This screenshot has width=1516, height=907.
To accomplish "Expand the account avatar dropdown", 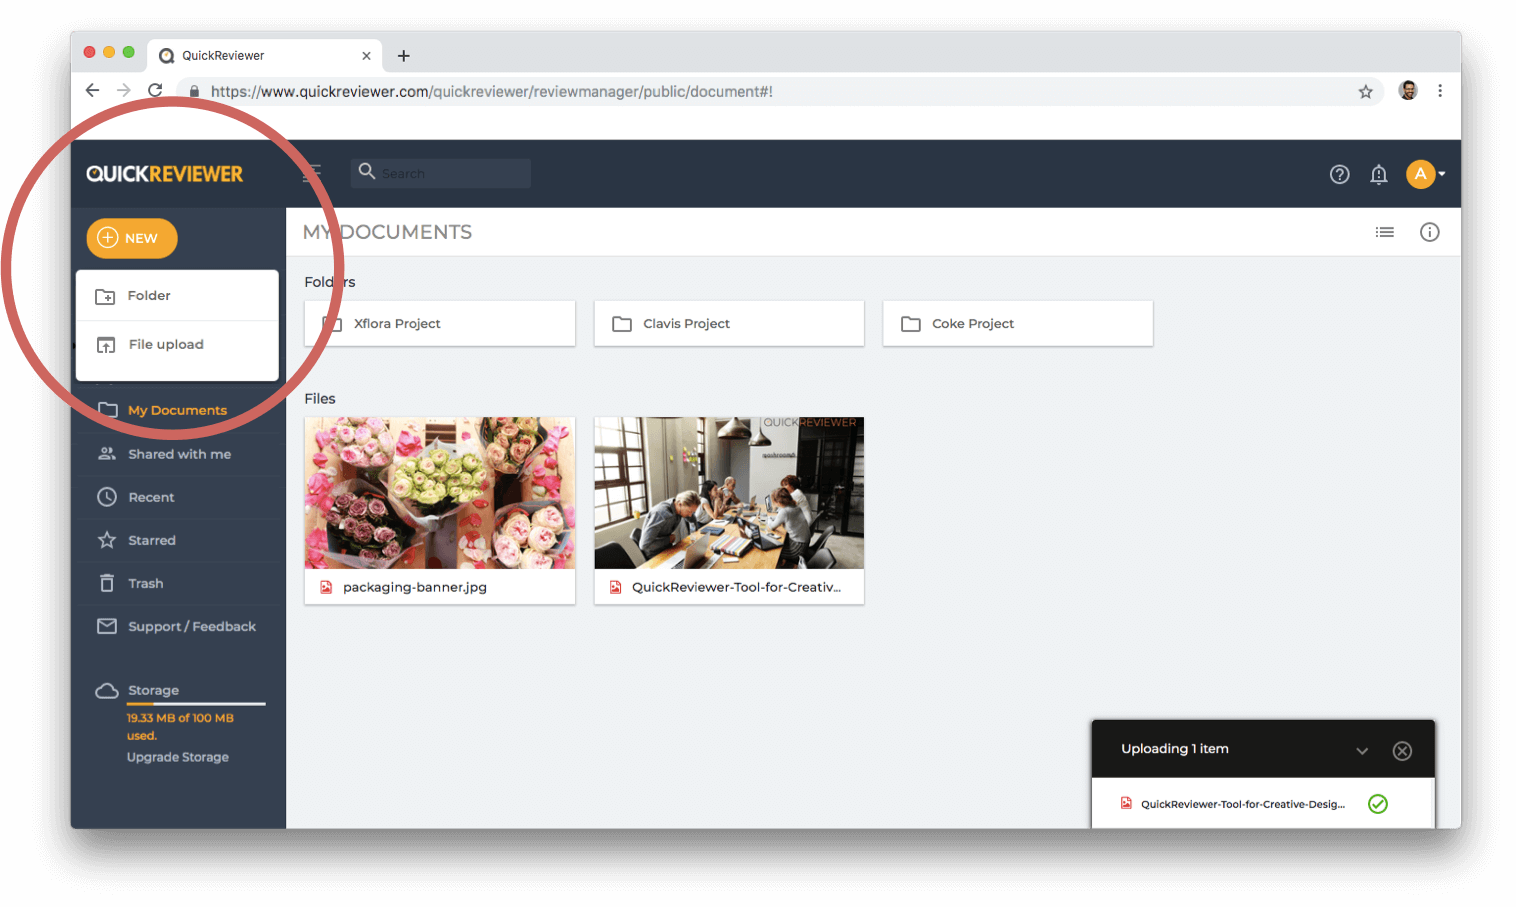I will click(1426, 174).
